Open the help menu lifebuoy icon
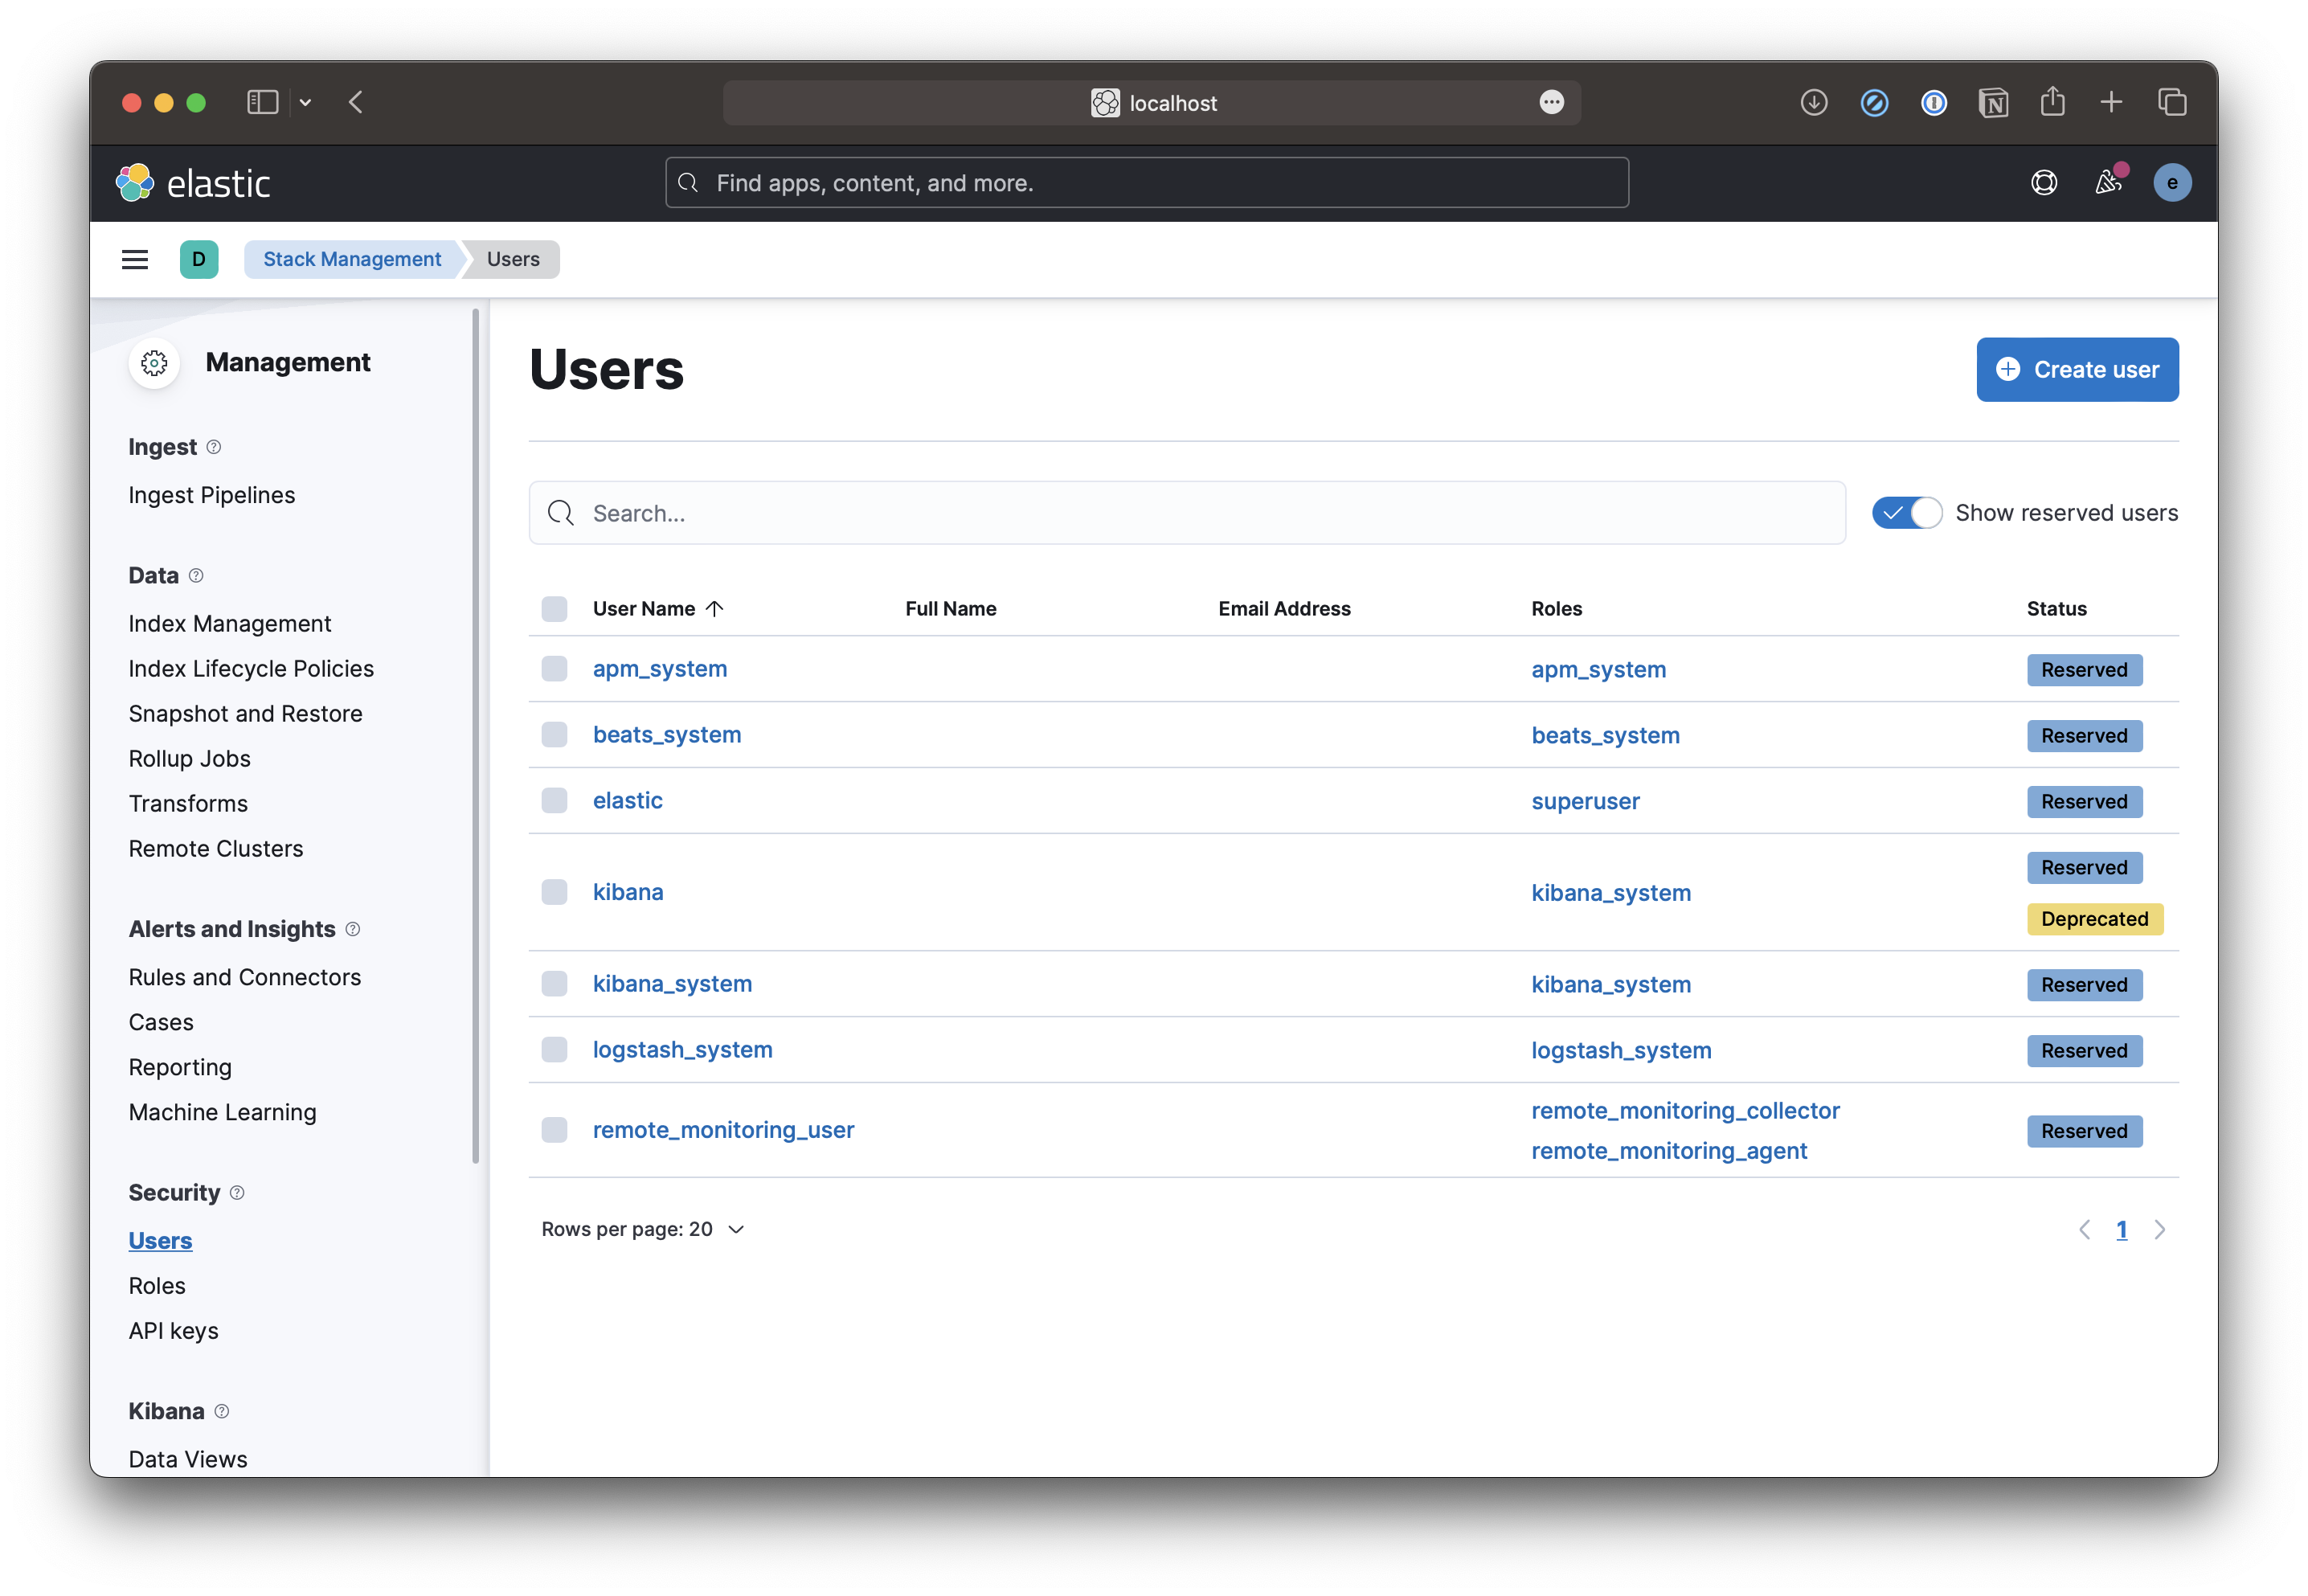Screen dimensions: 2308x1596 [2044, 183]
